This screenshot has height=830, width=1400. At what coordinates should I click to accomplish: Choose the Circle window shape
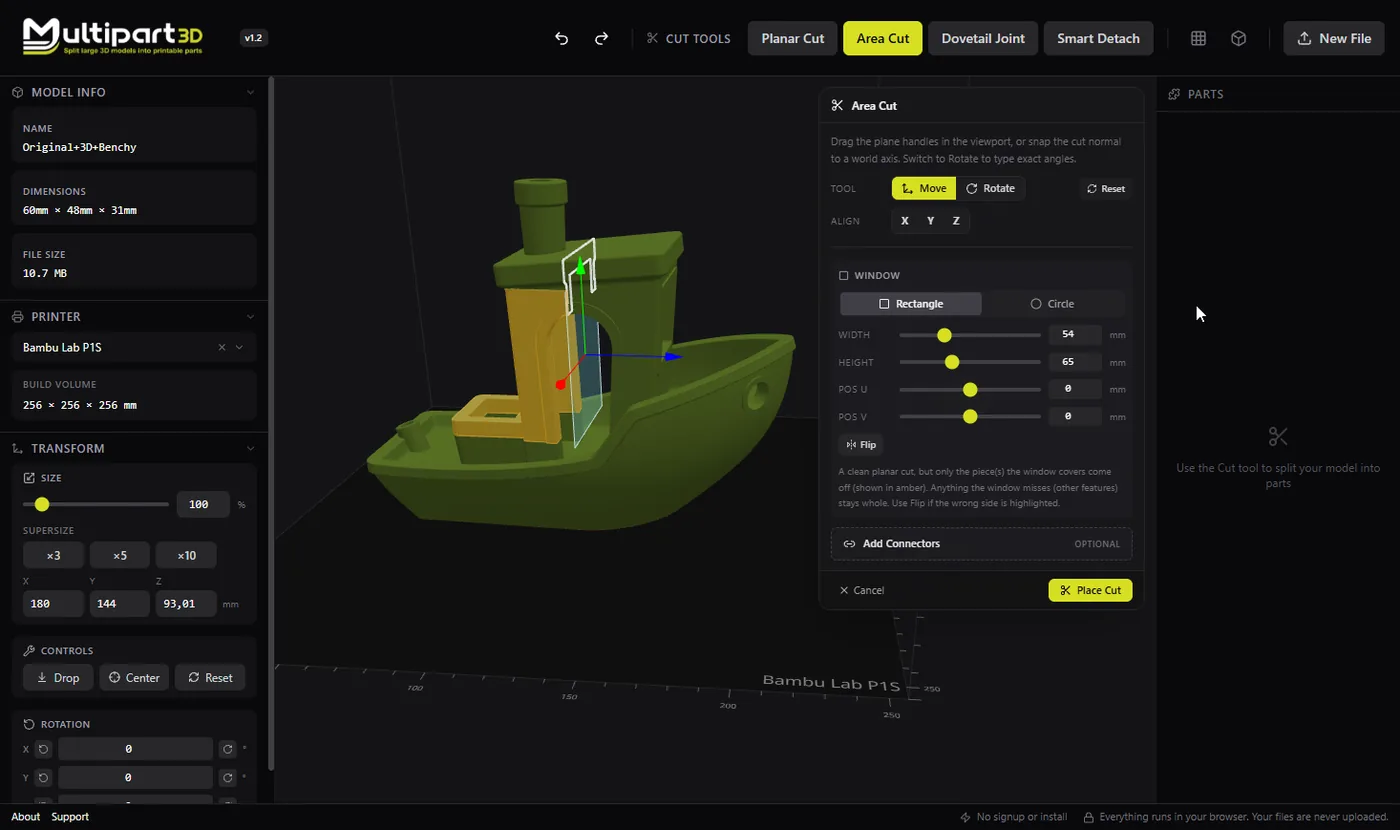[1052, 304]
